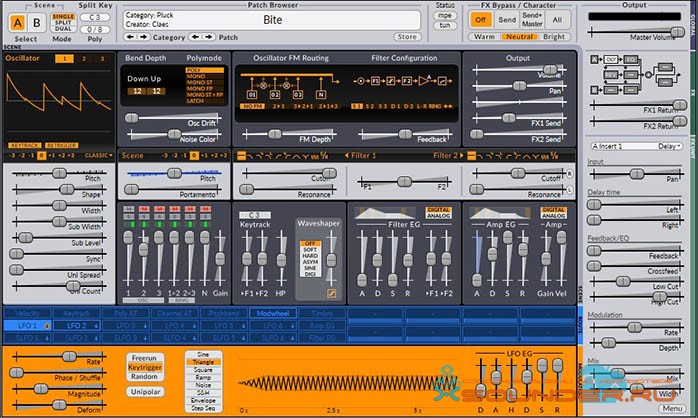Viewport: 698px width, 418px height.
Task: Switch Filter EG to ANALOG mode
Action: [x=438, y=215]
